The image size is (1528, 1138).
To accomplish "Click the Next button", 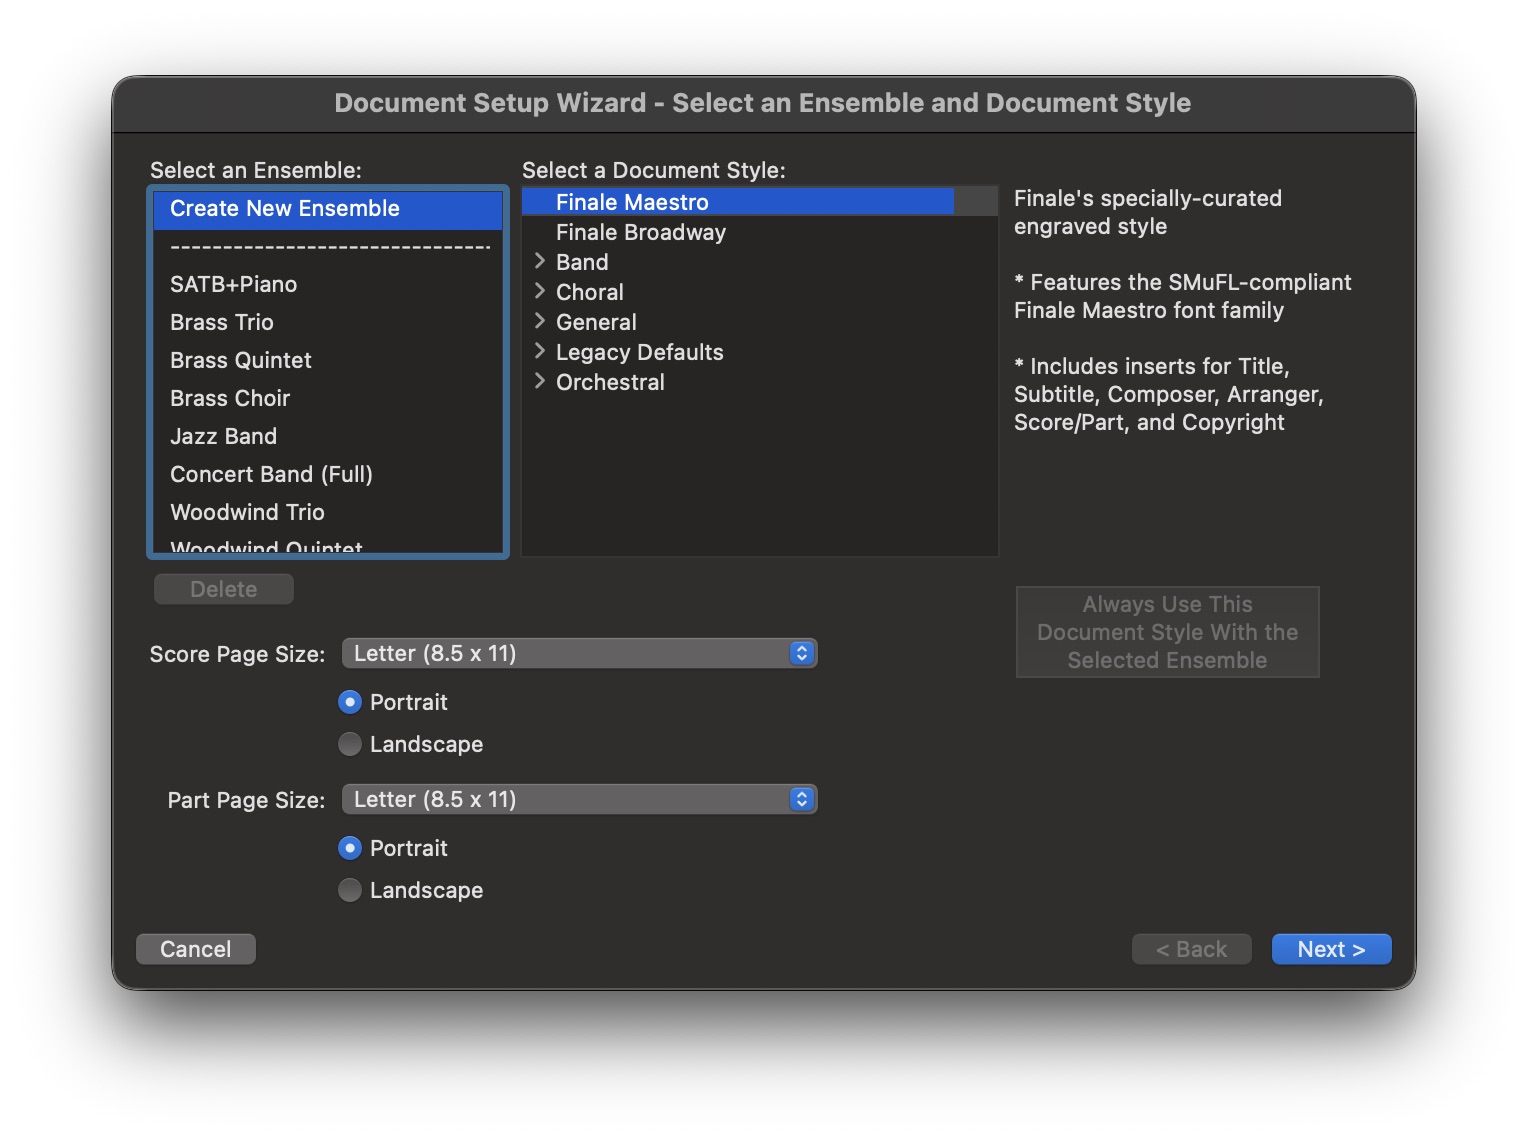I will pyautogui.click(x=1330, y=950).
